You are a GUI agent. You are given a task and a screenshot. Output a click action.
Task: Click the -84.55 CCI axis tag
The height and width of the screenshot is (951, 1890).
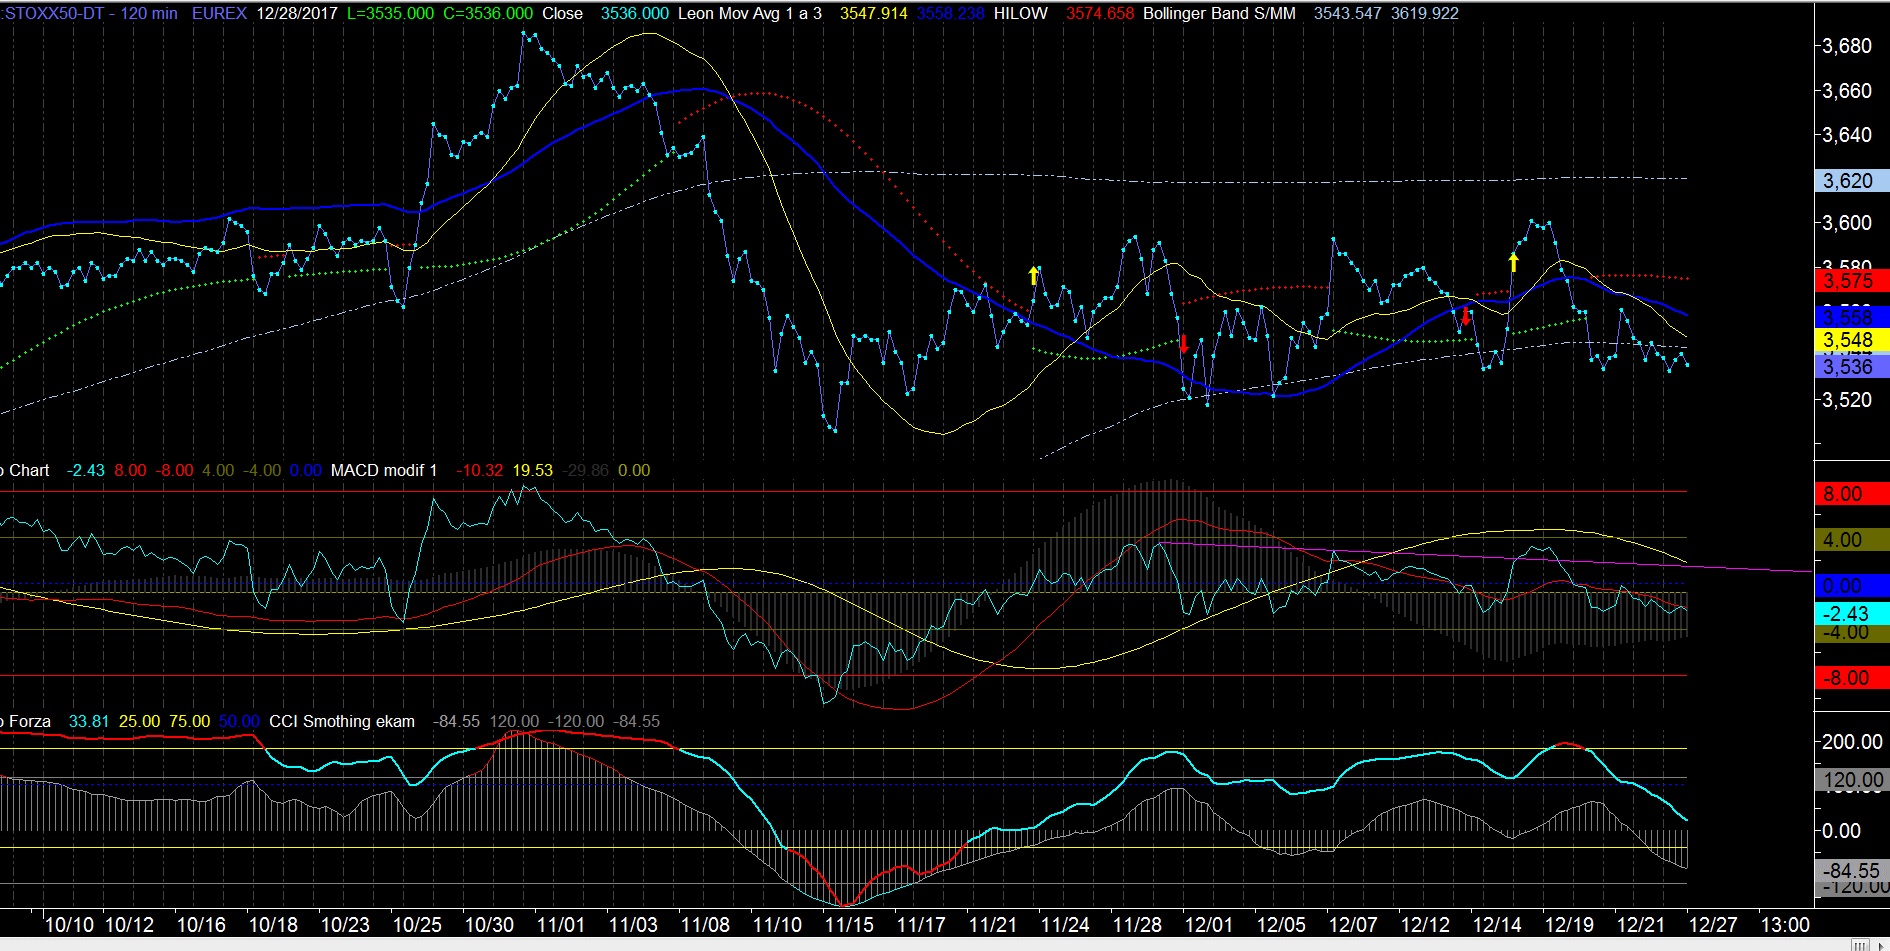tap(1851, 871)
